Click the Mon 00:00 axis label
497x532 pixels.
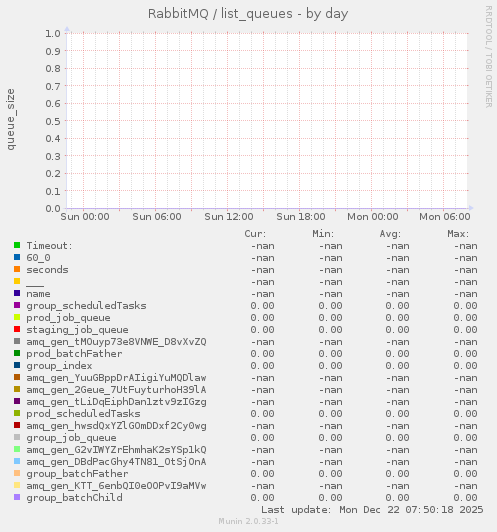[x=373, y=217]
